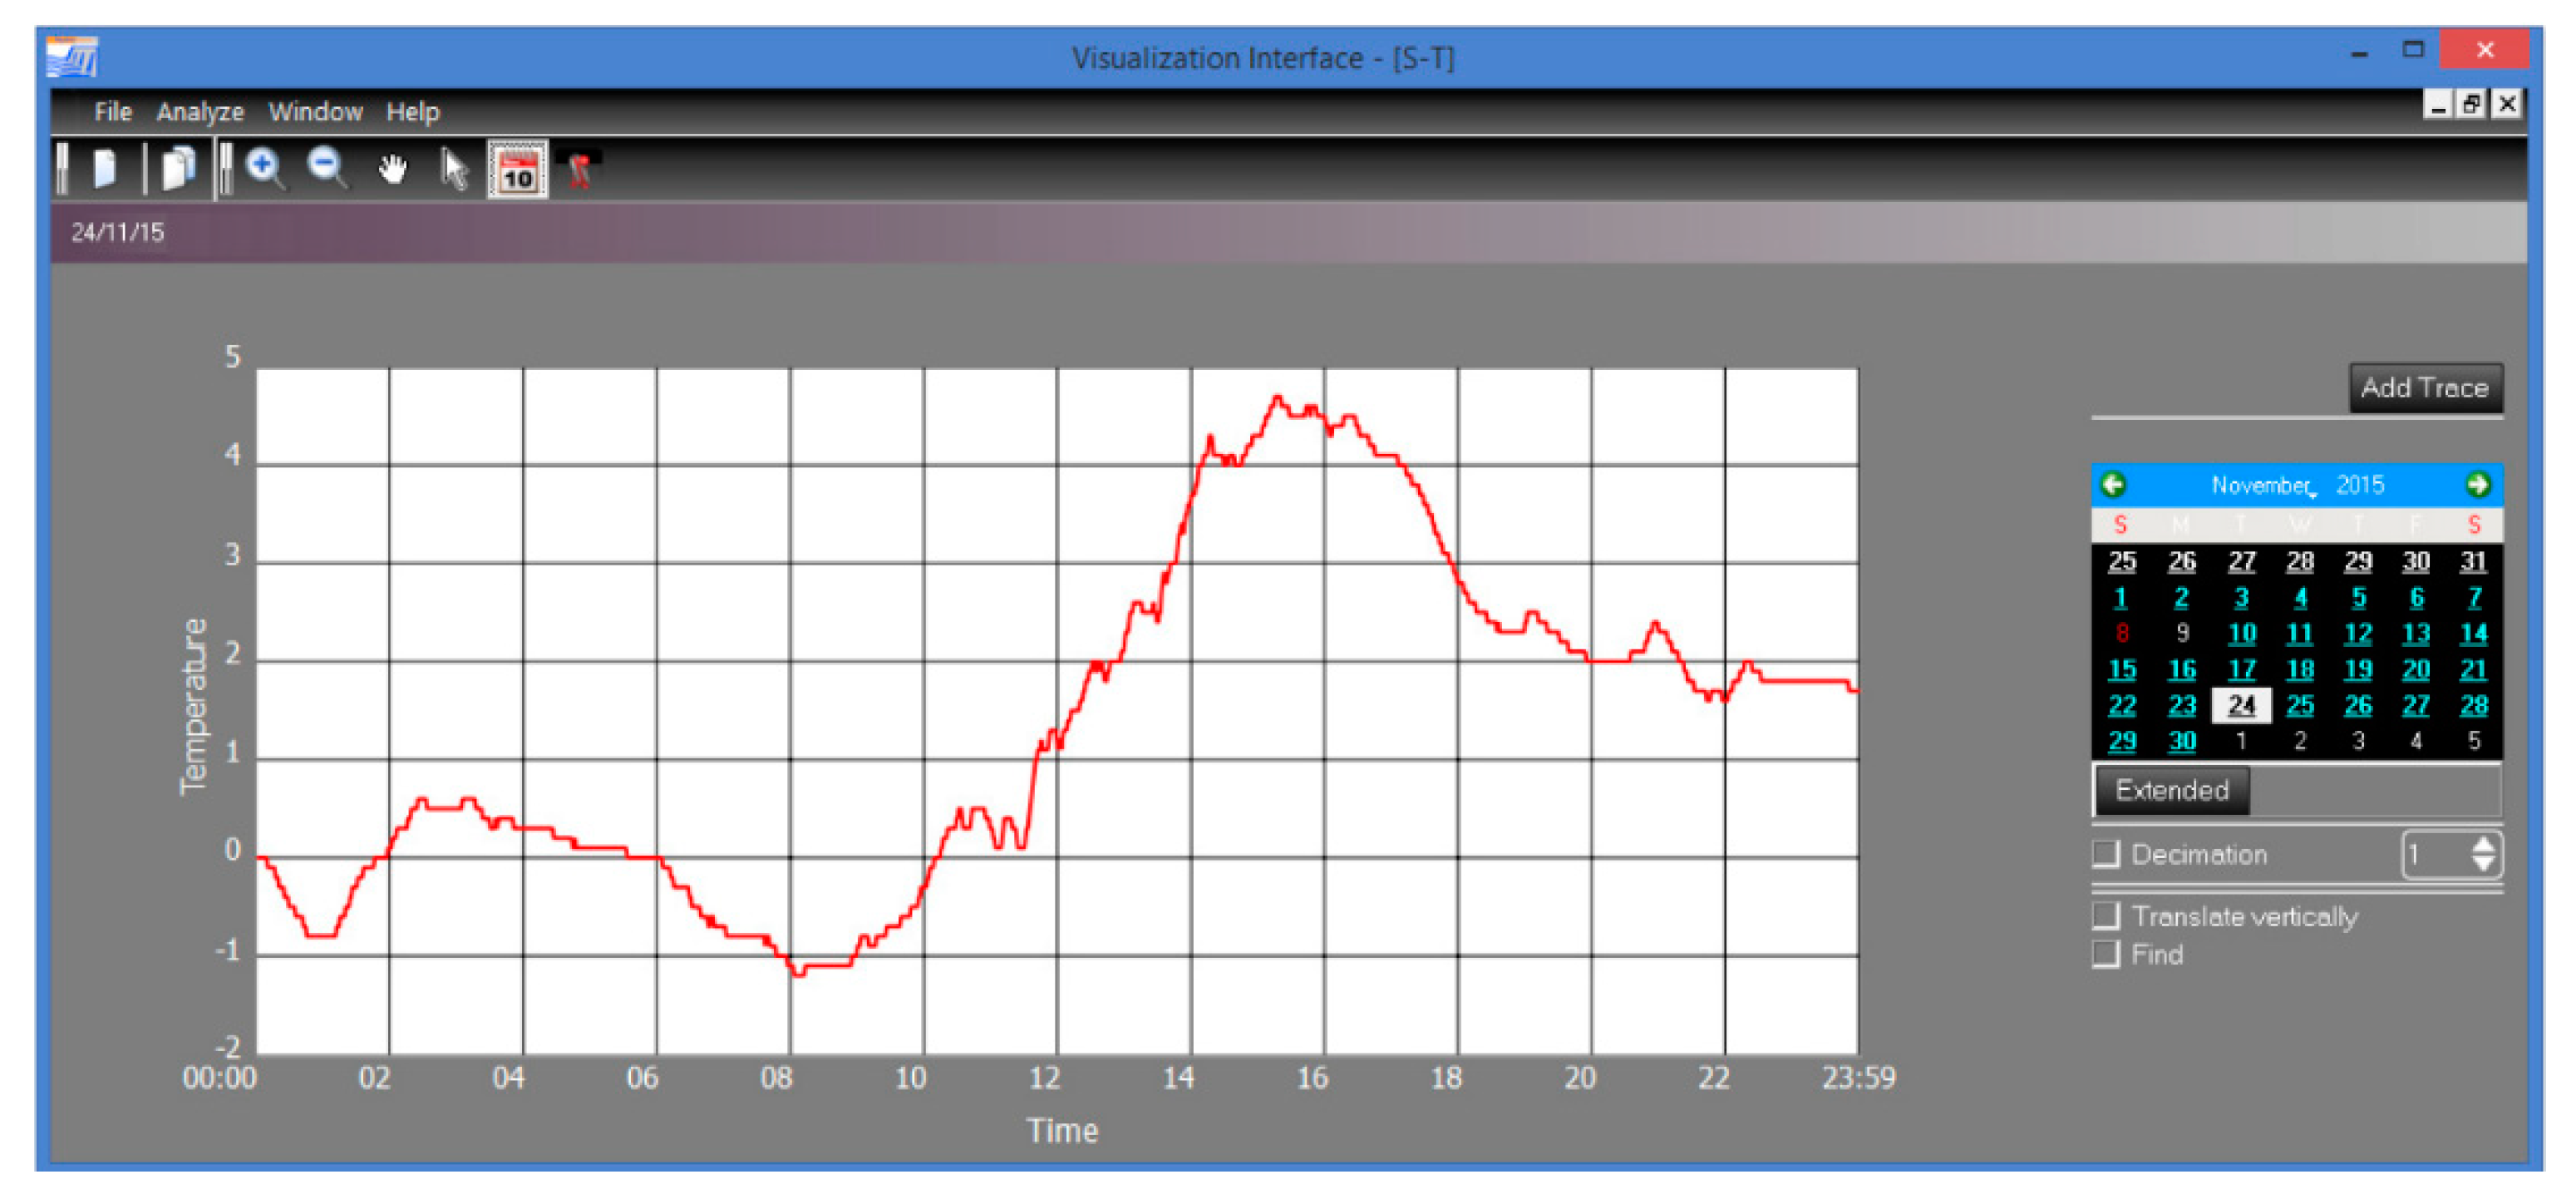The height and width of the screenshot is (1194, 2576).
Task: Click the copy documents icon
Action: [178, 168]
